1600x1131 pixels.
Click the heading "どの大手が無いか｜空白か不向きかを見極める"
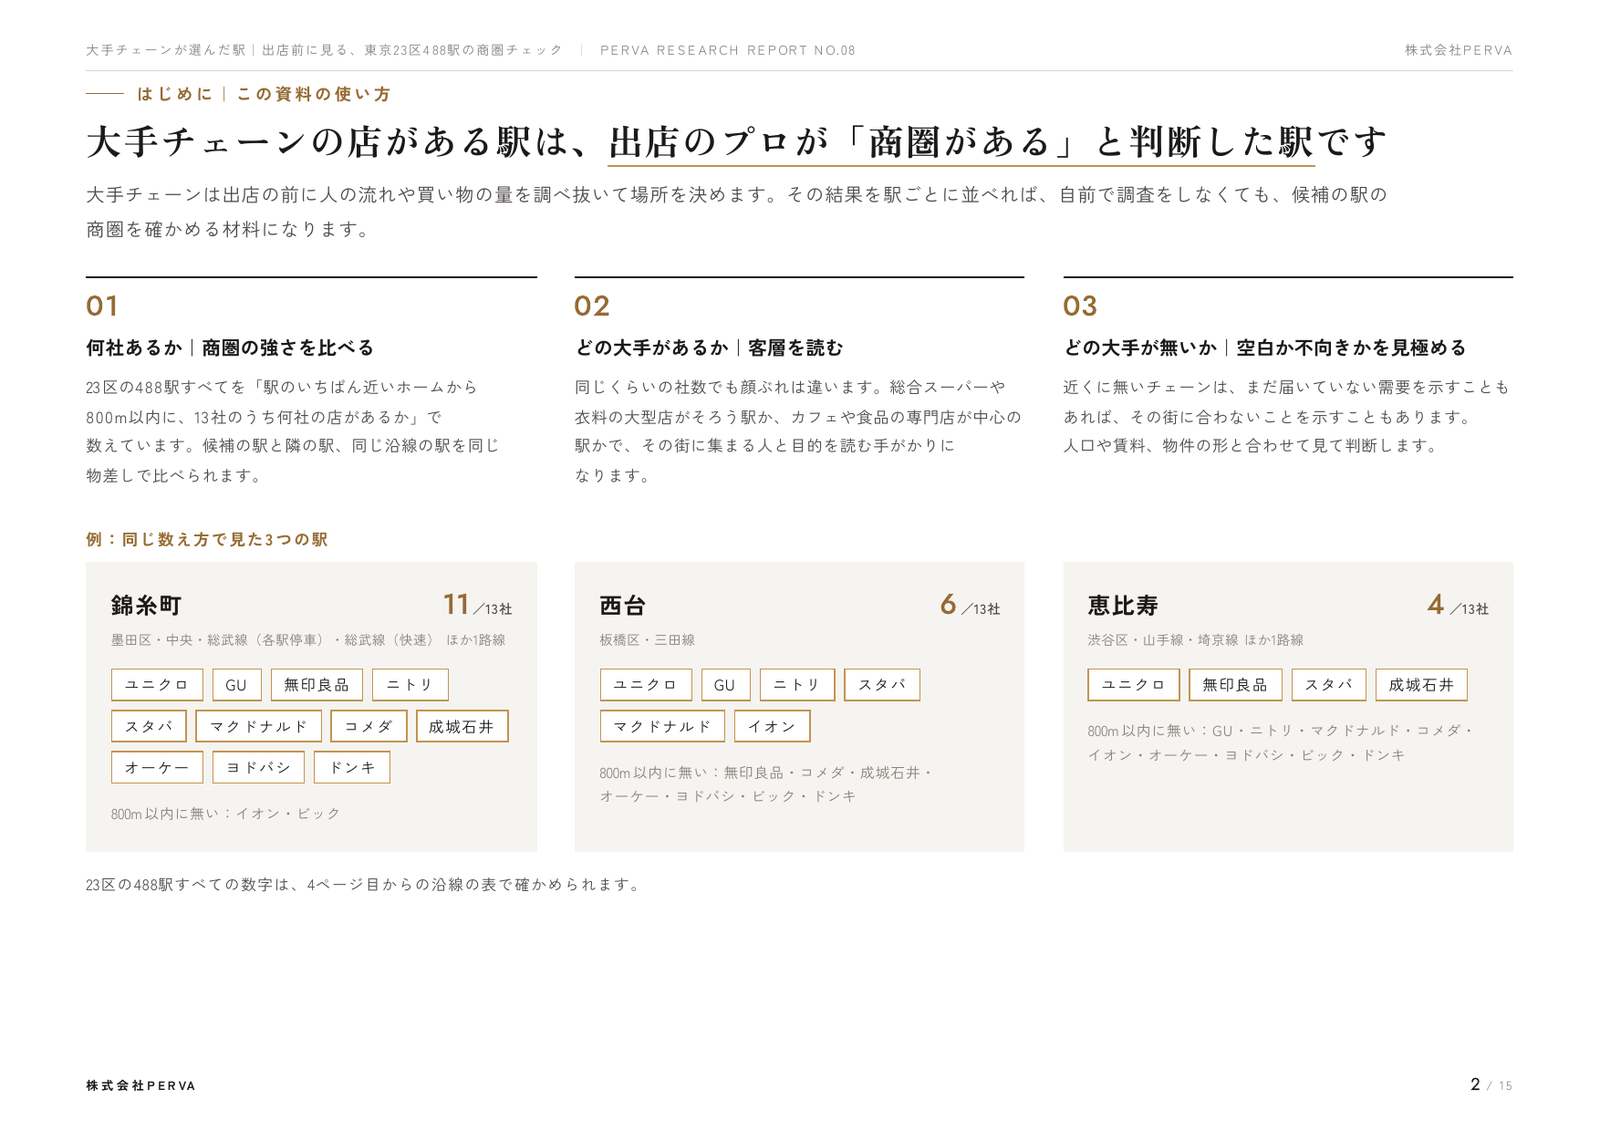coord(1265,348)
